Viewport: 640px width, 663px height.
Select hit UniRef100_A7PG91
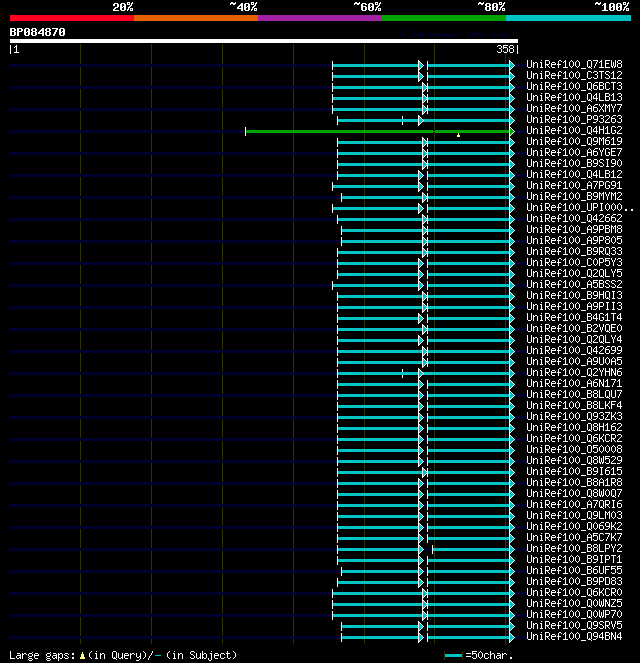pos(574,185)
